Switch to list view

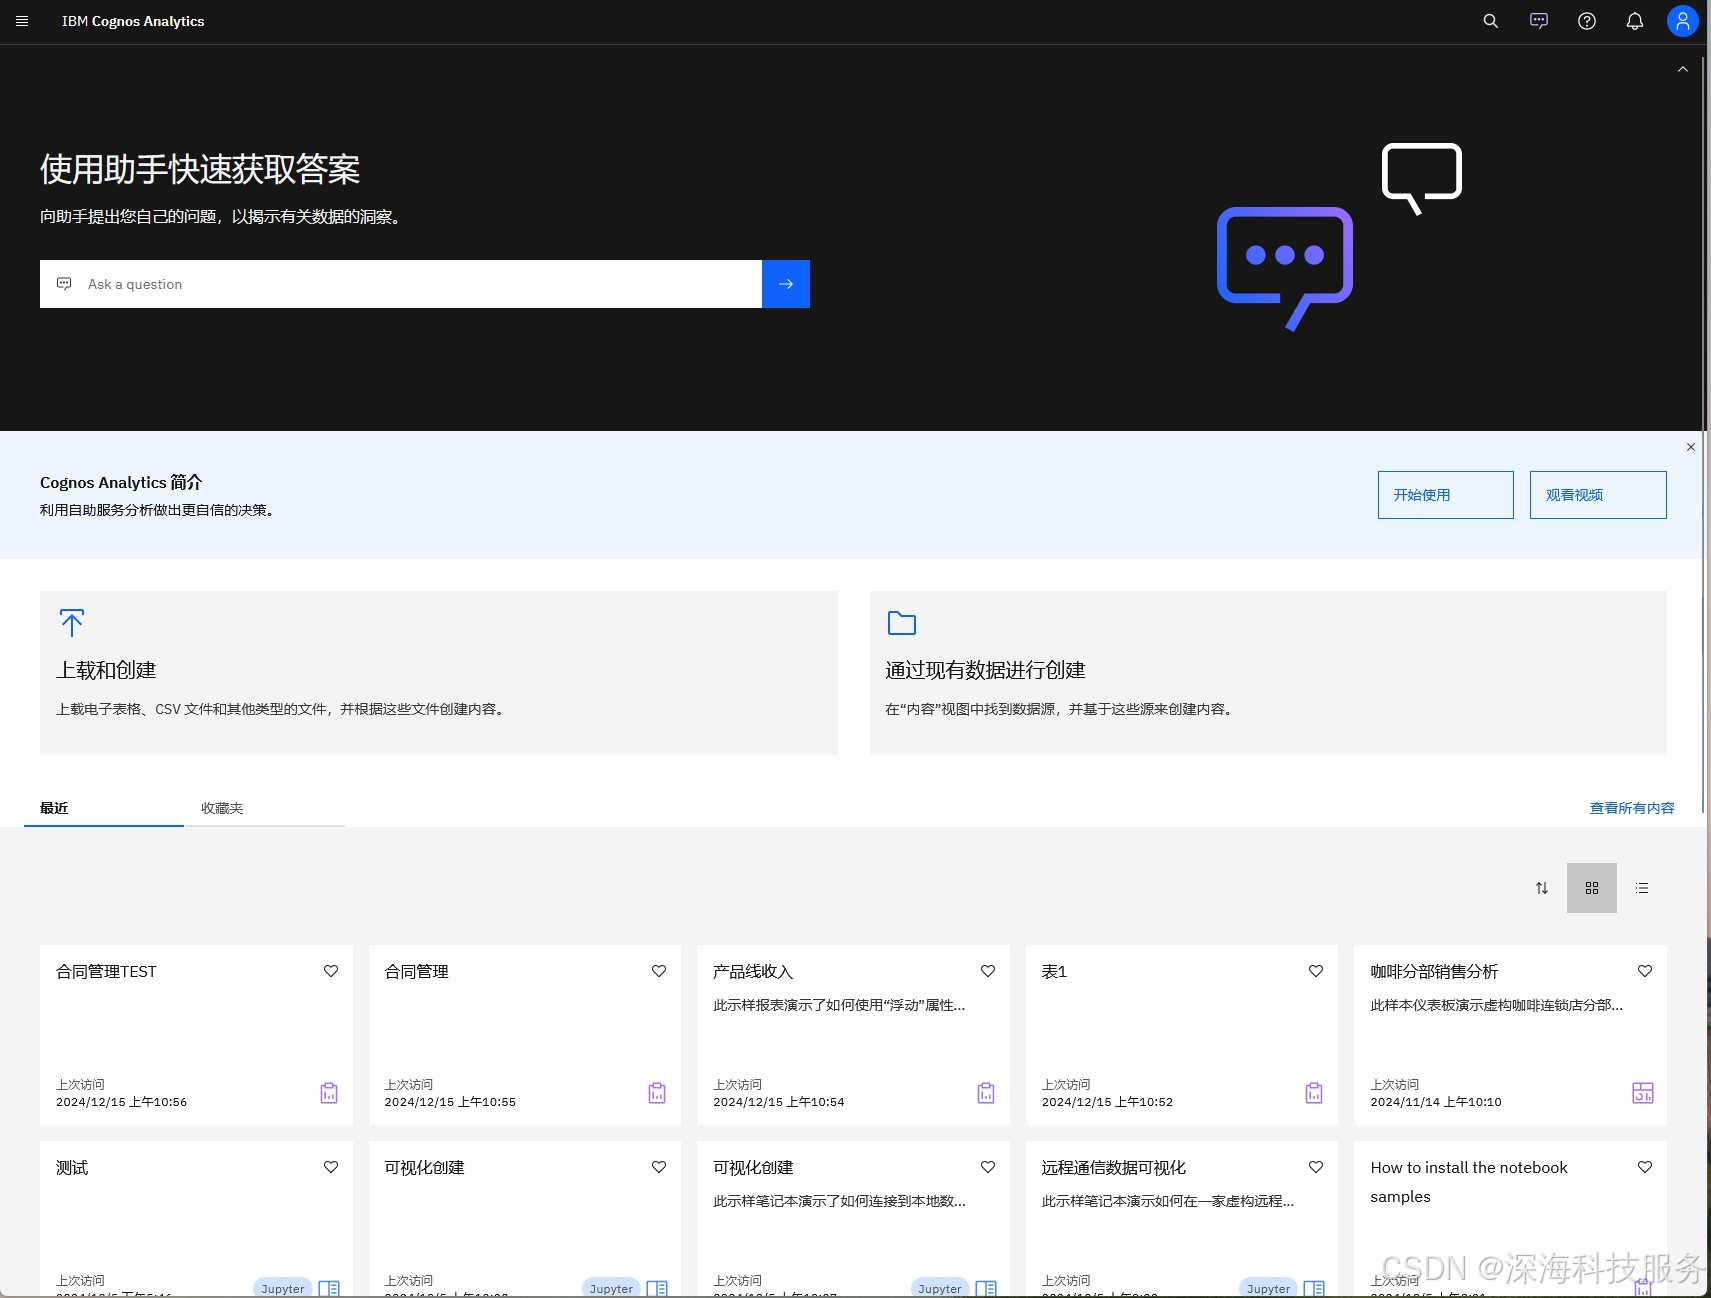[1641, 888]
